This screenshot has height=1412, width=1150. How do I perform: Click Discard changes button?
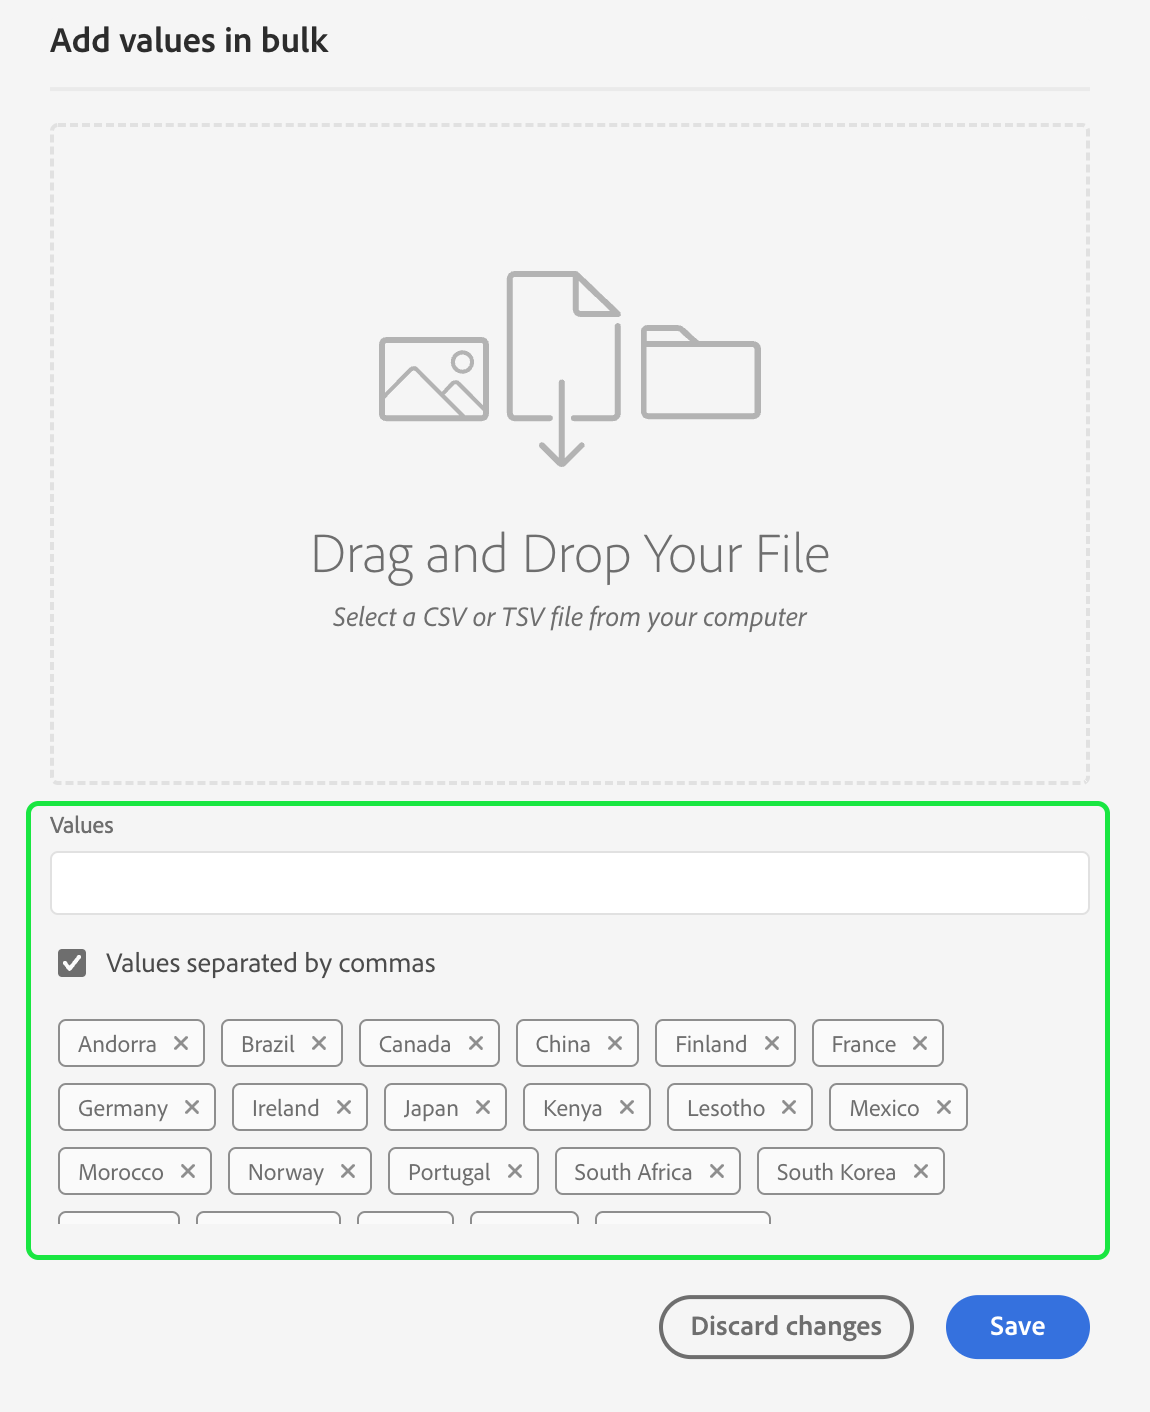(x=786, y=1327)
